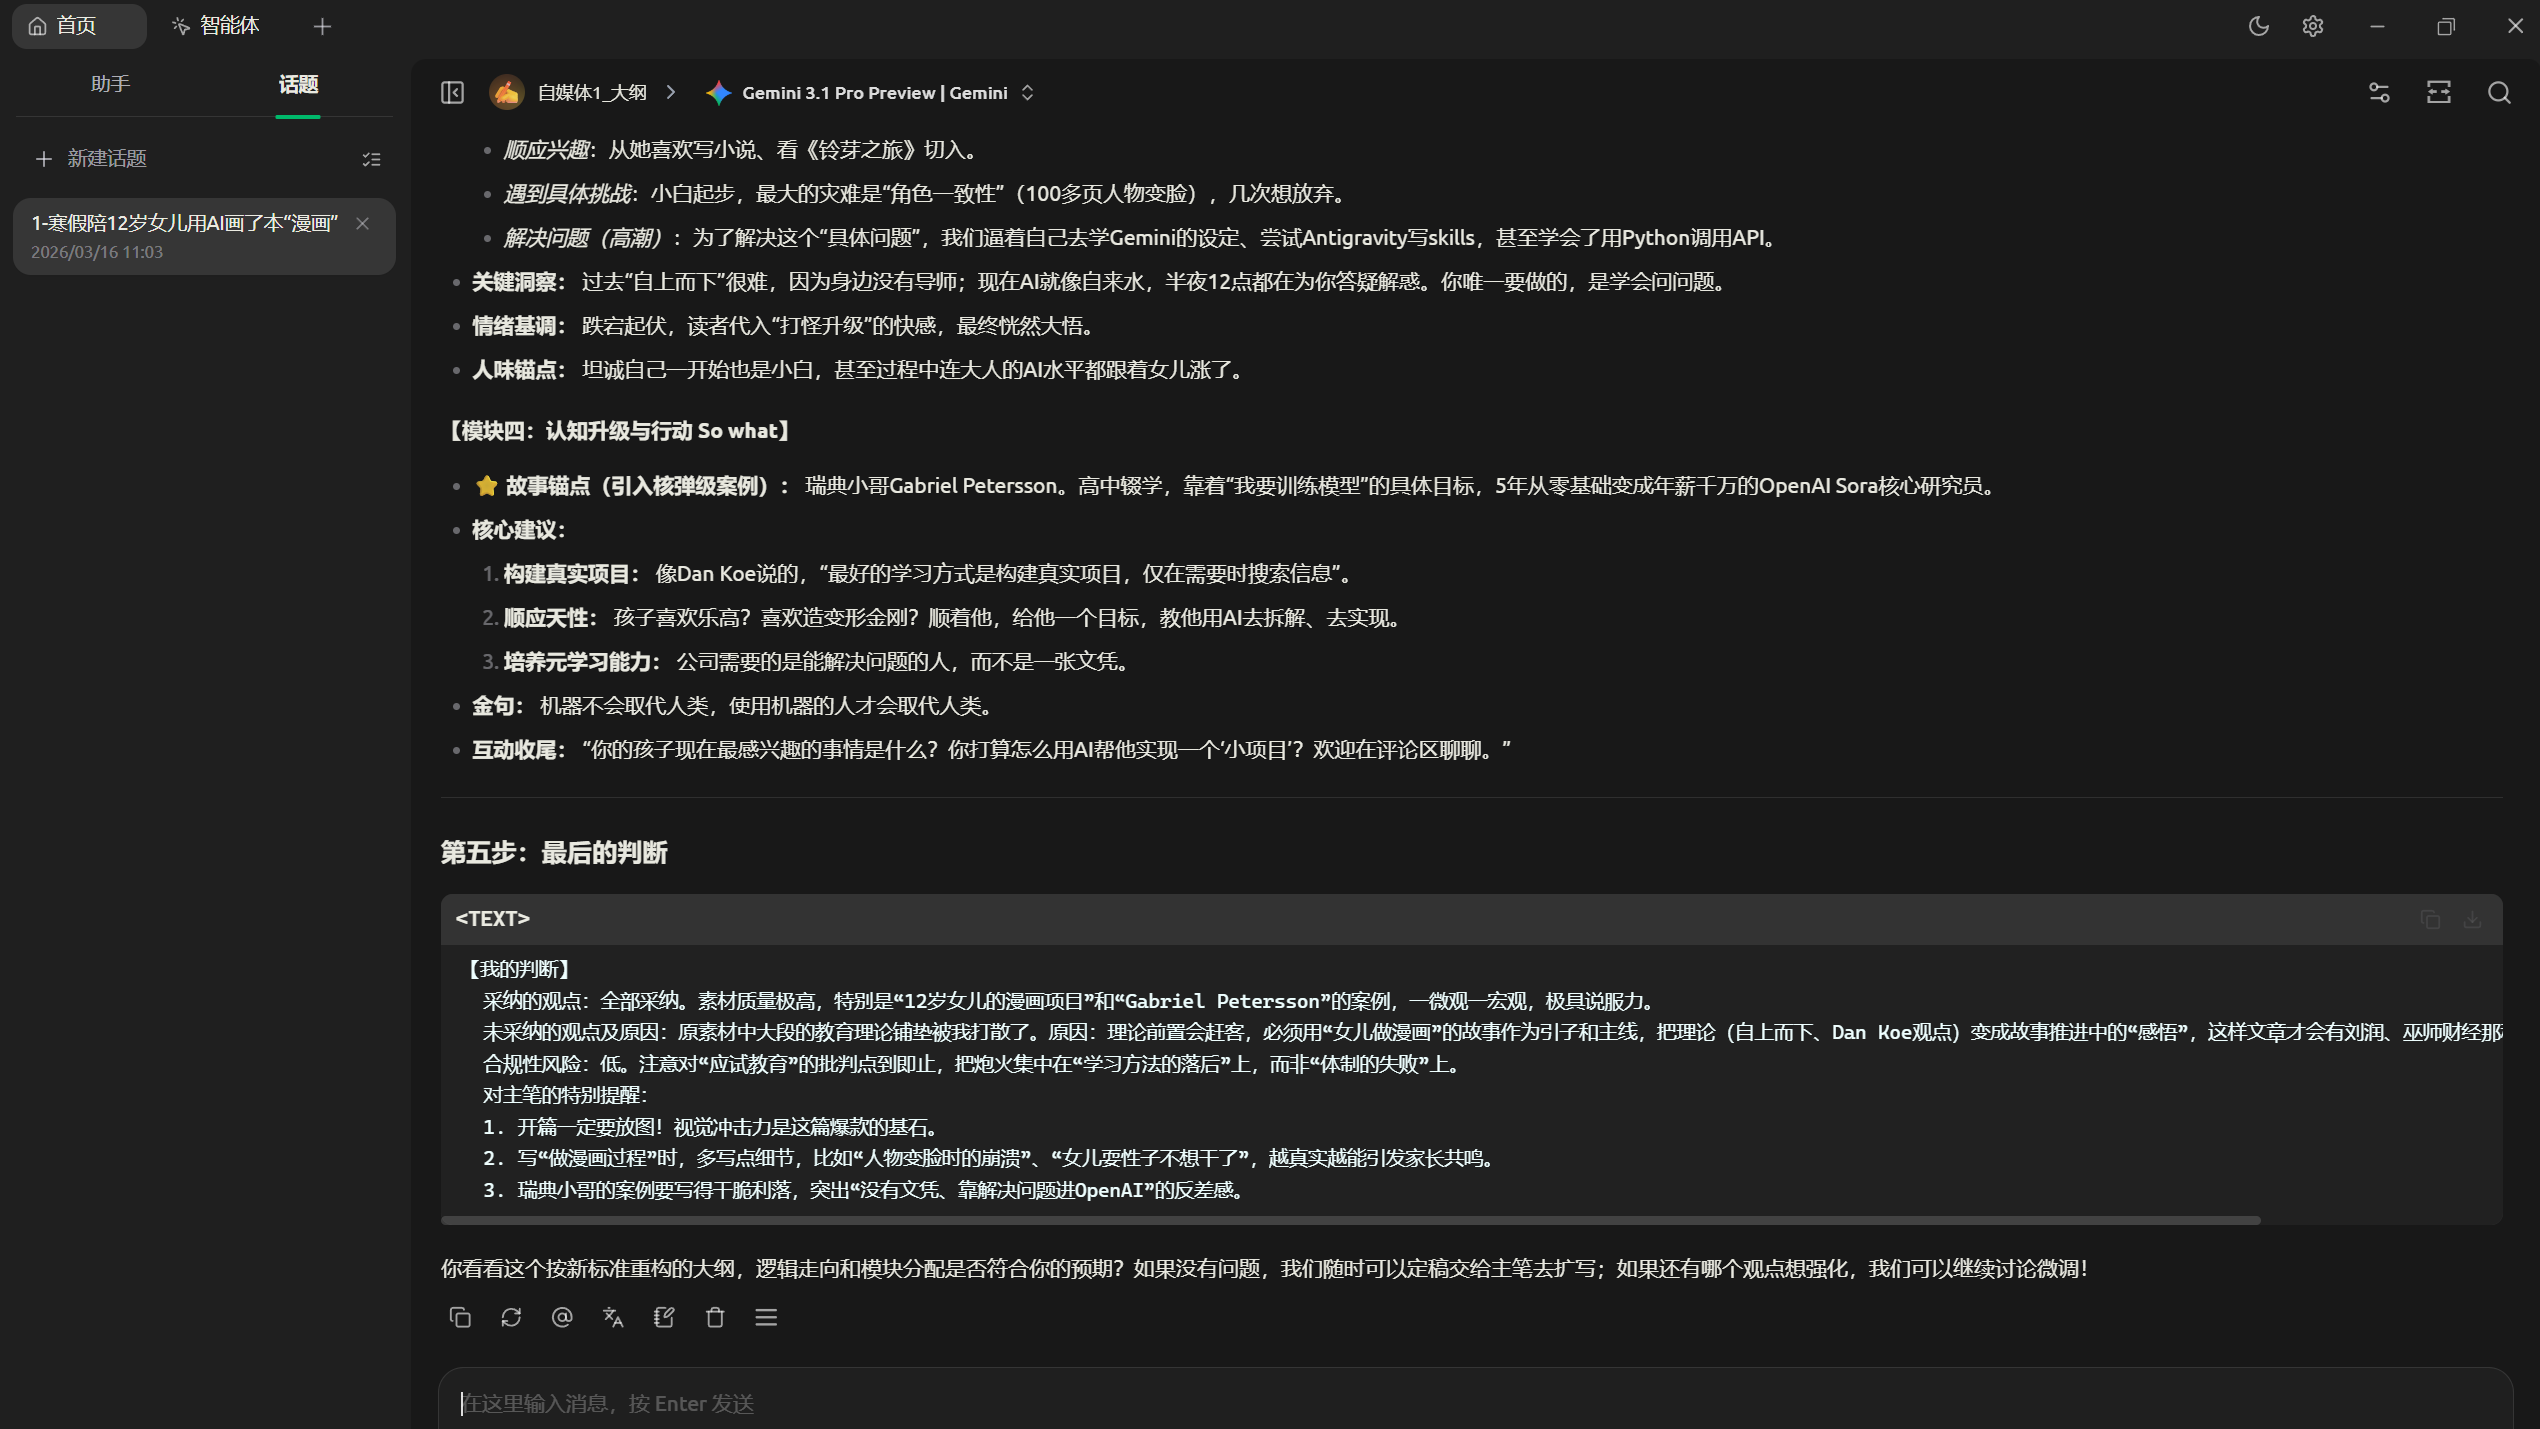Screen dimensions: 2540x1429
Task: Download the TEXT code block
Action: click(x=2473, y=919)
